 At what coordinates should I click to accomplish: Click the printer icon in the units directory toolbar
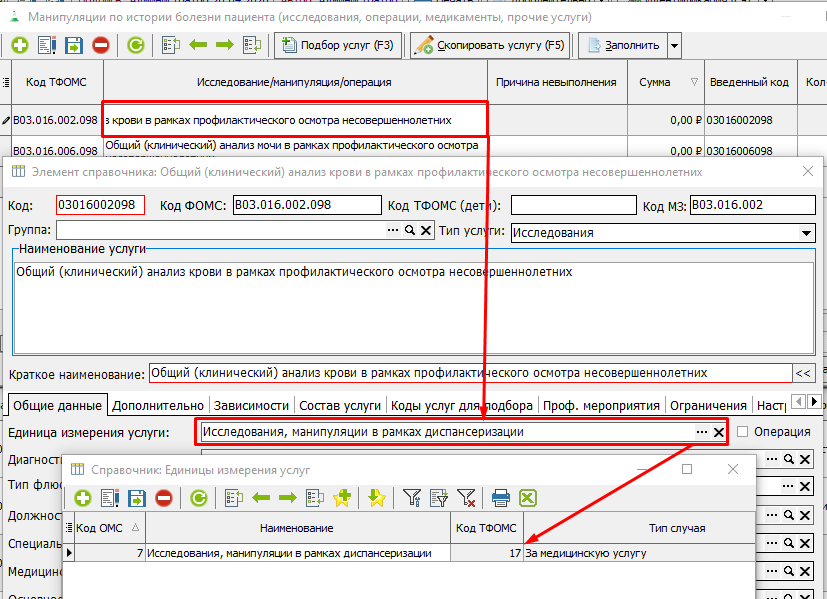pyautogui.click(x=501, y=497)
